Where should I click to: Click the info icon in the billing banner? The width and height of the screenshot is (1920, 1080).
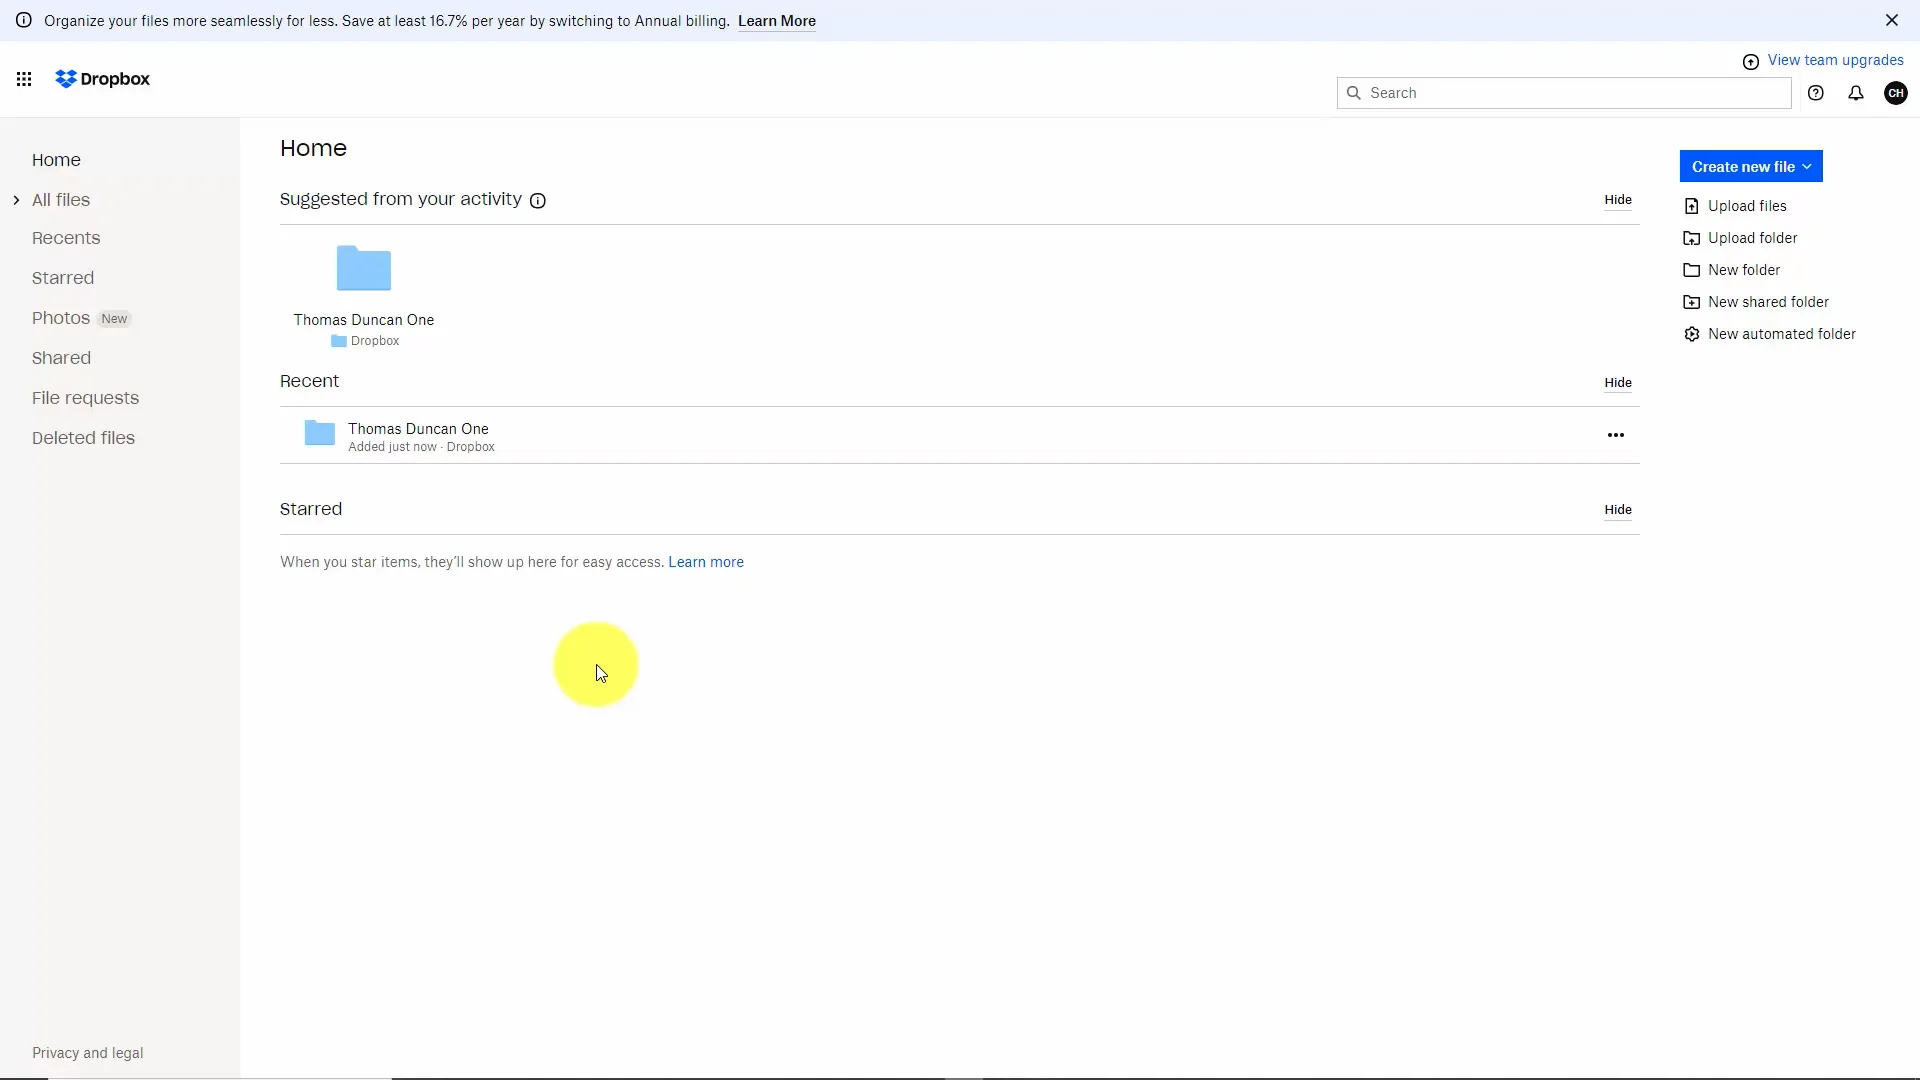coord(24,20)
